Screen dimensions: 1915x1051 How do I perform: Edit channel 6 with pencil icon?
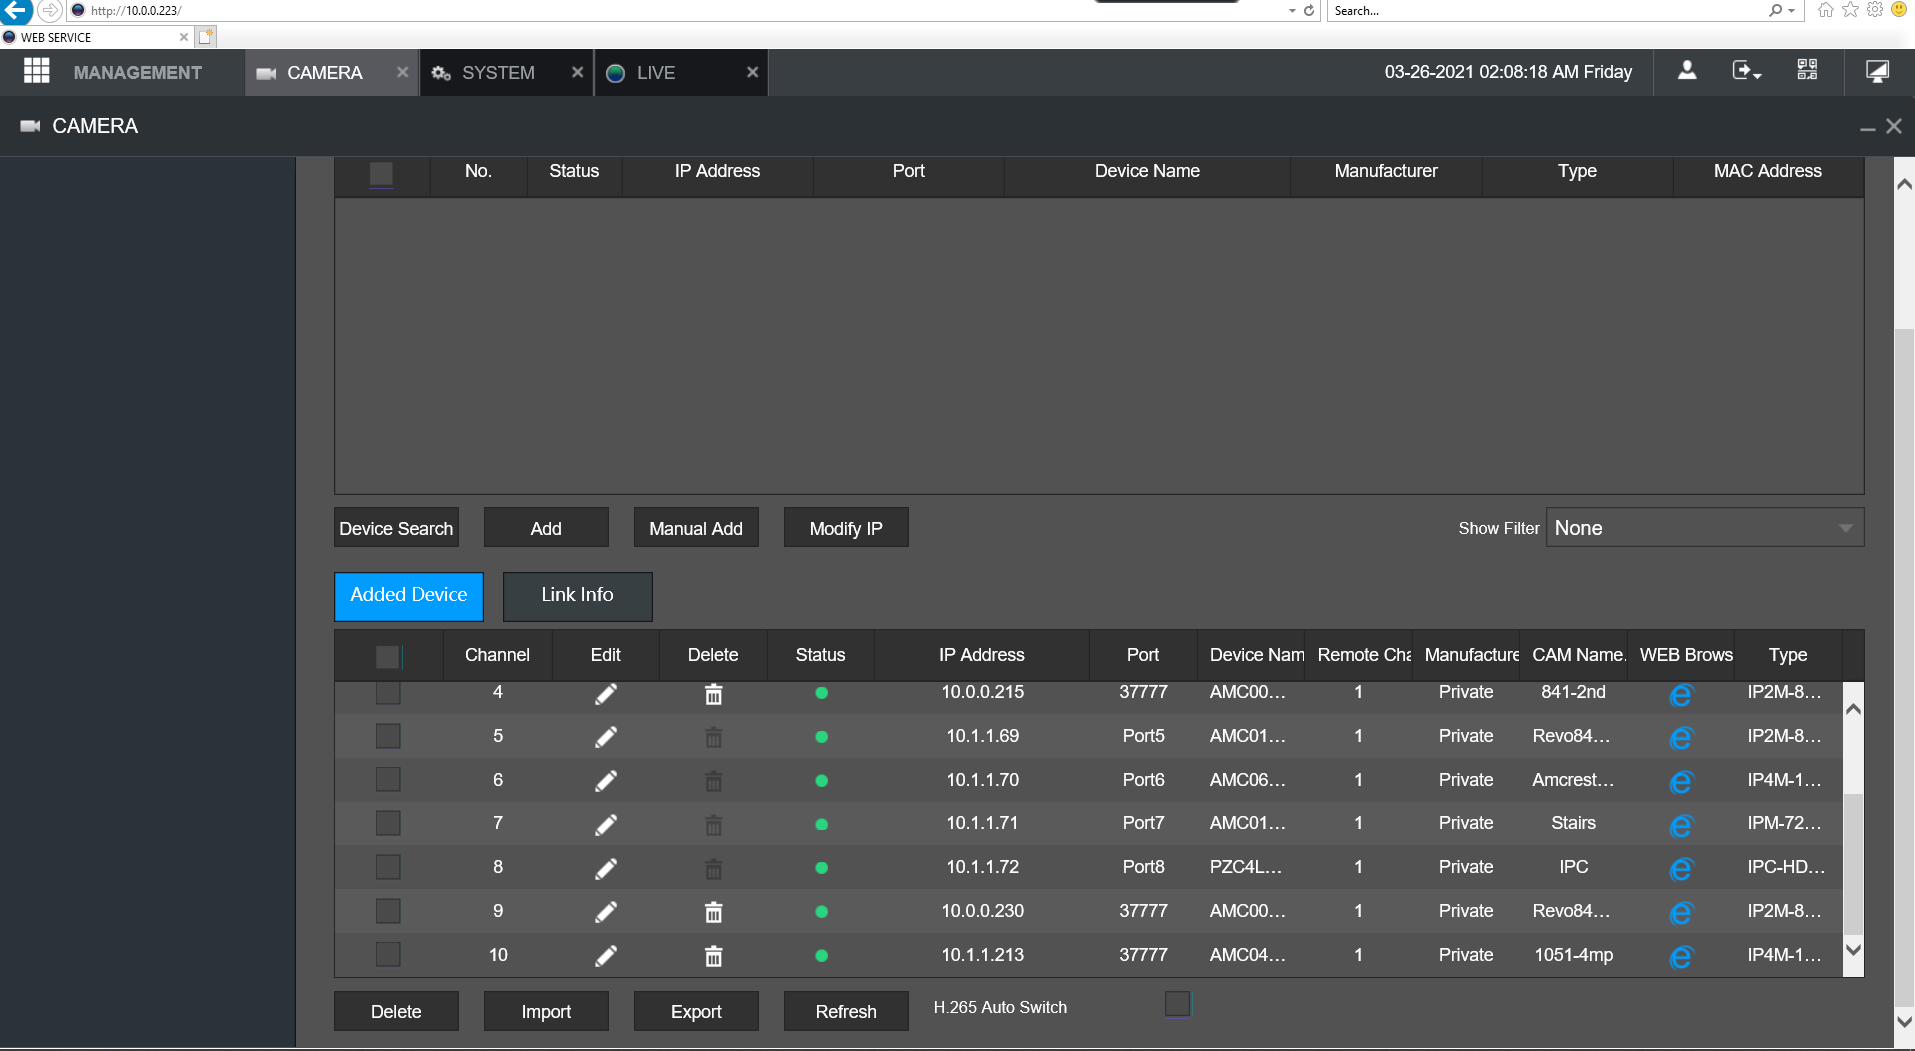[x=606, y=781]
